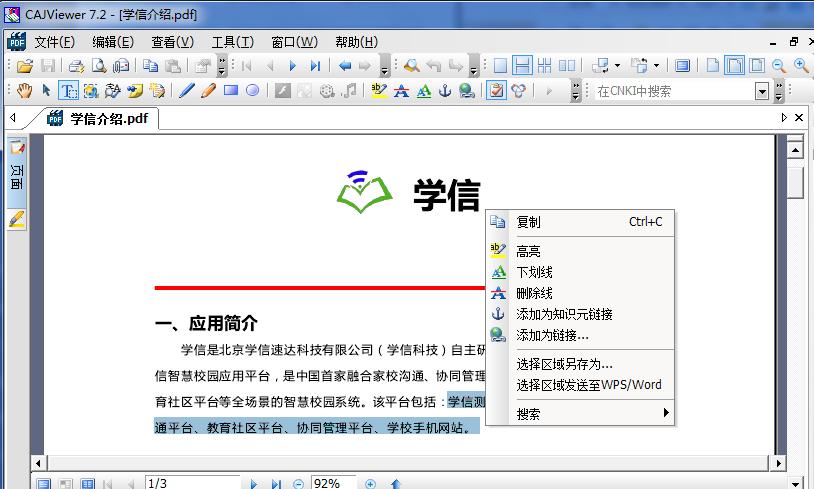Select the Hand pan tool

click(x=24, y=91)
